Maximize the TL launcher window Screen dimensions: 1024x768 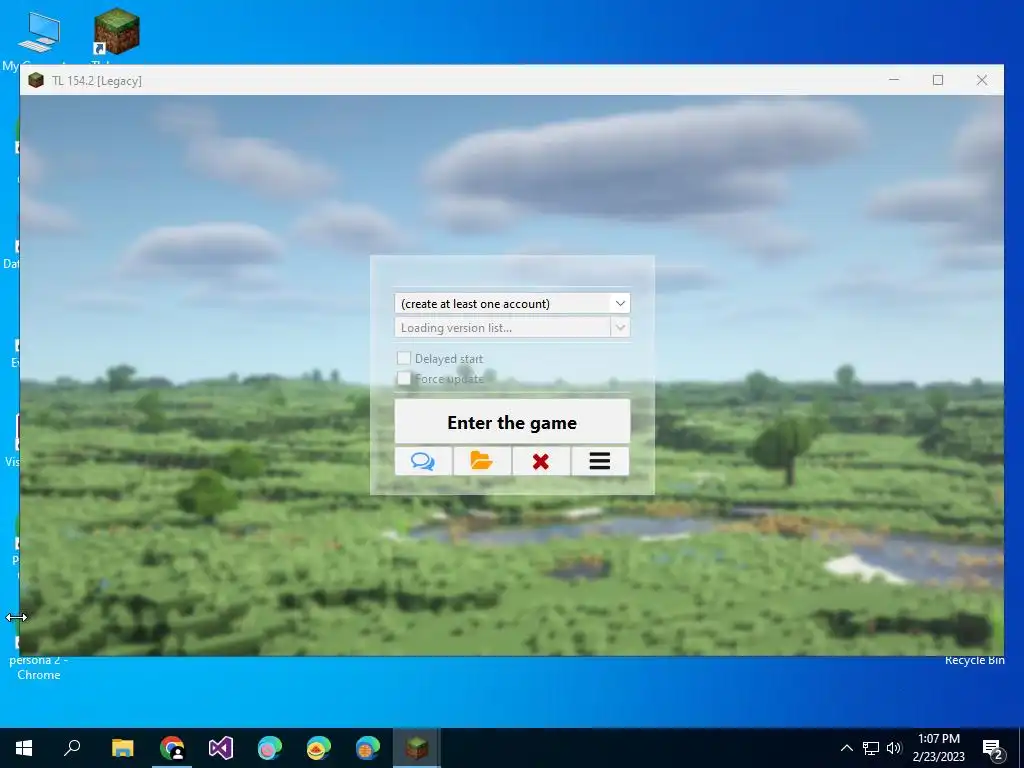pyautogui.click(x=938, y=80)
